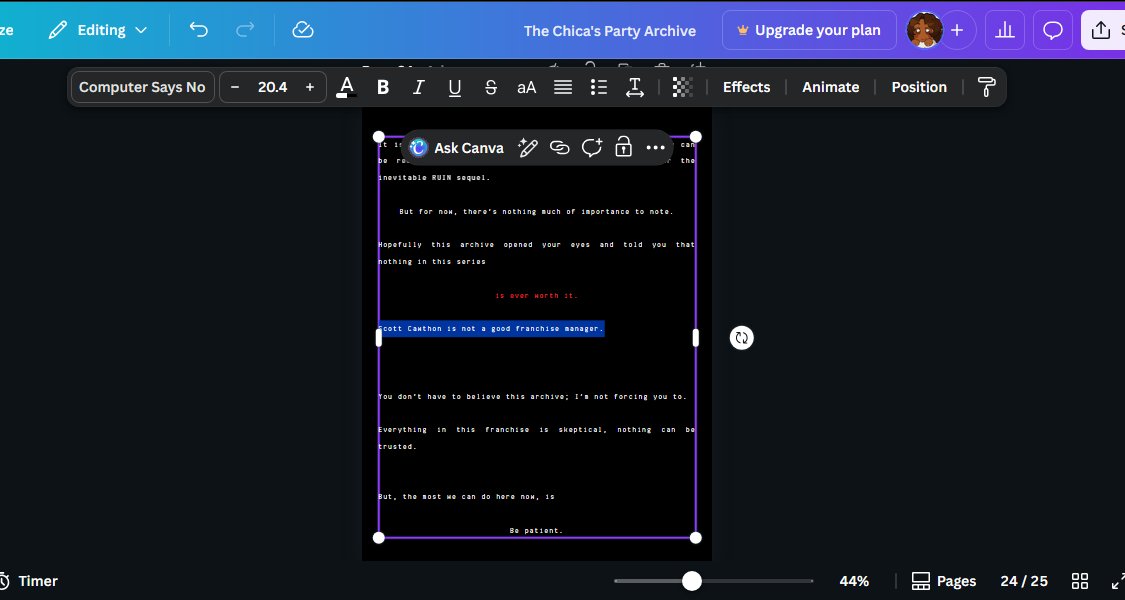Check the cloud save status icon
Image resolution: width=1125 pixels, height=600 pixels.
pyautogui.click(x=303, y=30)
